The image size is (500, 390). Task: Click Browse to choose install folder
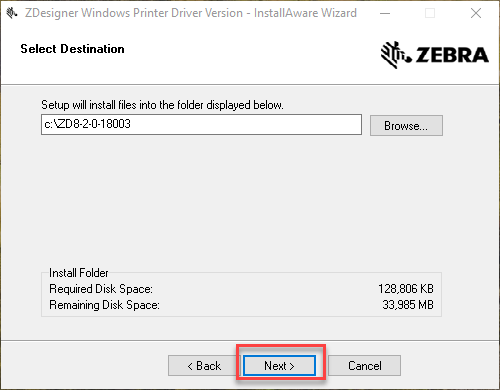[406, 126]
